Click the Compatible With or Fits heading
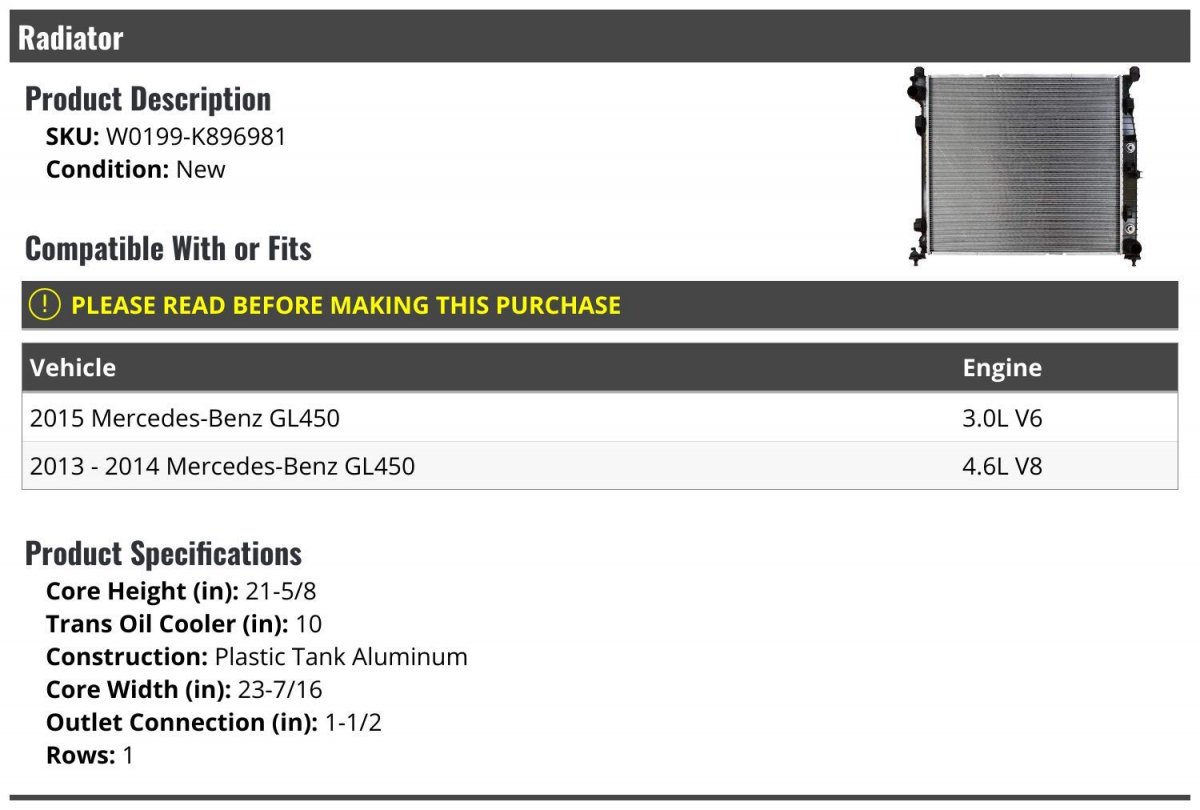The width and height of the screenshot is (1200, 810). click(168, 249)
